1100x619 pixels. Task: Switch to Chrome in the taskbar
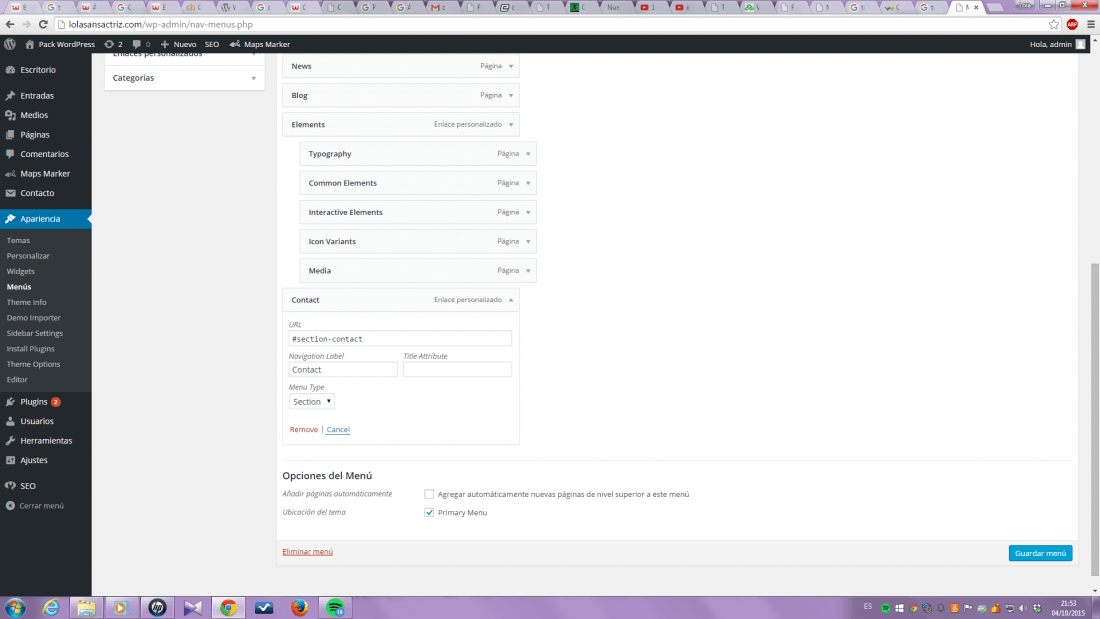pyautogui.click(x=228, y=608)
